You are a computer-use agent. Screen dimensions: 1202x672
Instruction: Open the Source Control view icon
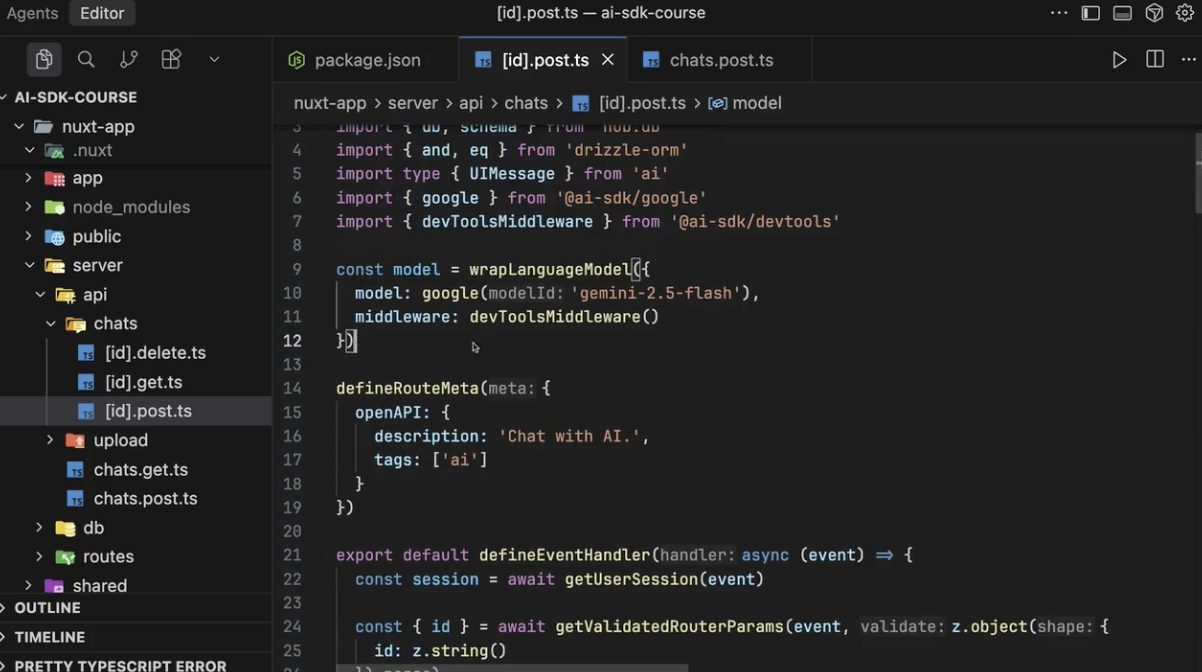(x=129, y=60)
